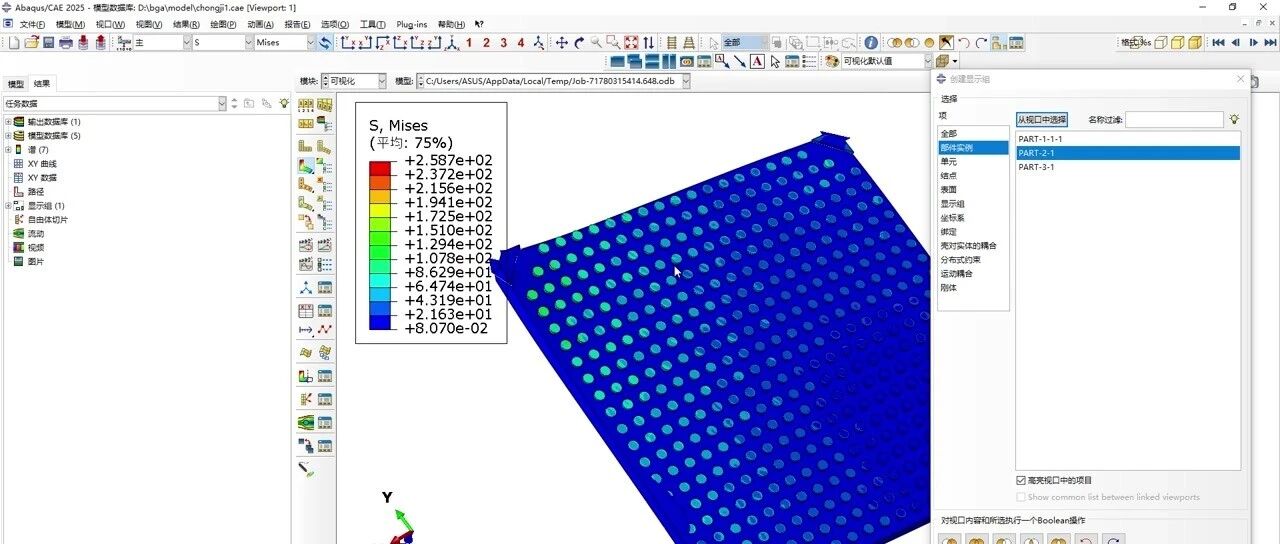Click the Open file folder icon
The width and height of the screenshot is (1280, 544).
[x=31, y=42]
